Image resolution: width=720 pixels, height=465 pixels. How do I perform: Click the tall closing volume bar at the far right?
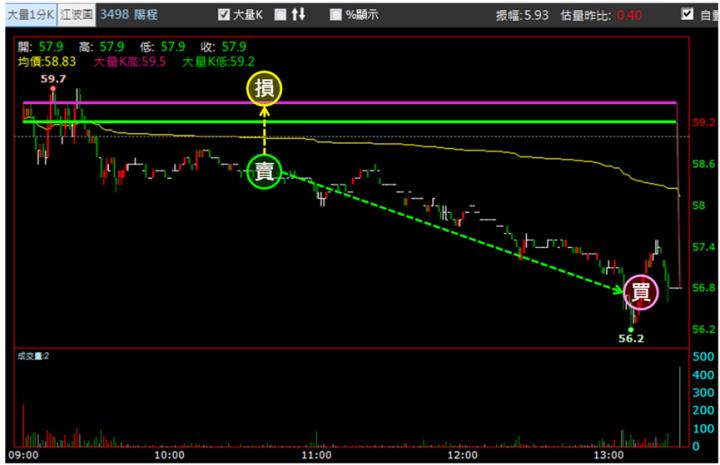pos(680,407)
